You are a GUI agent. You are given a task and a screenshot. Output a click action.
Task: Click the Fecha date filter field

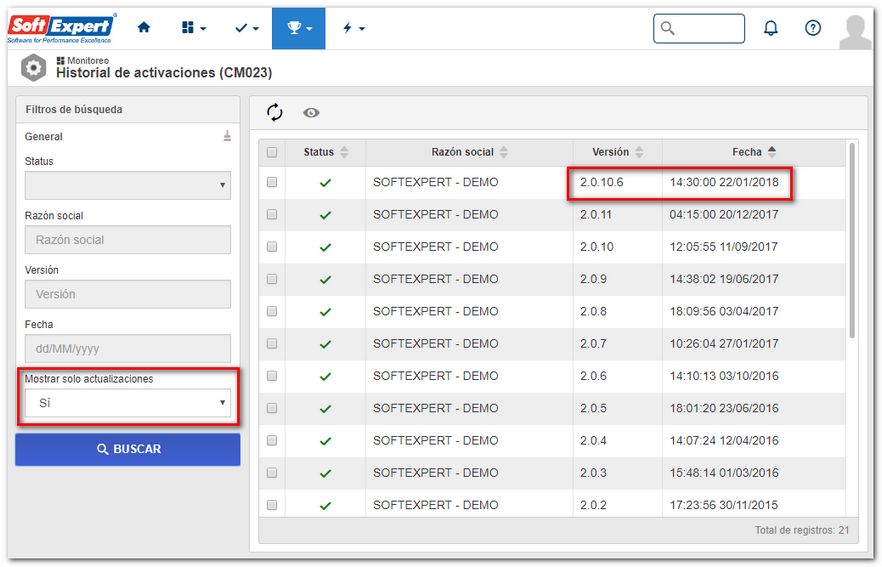(x=128, y=349)
